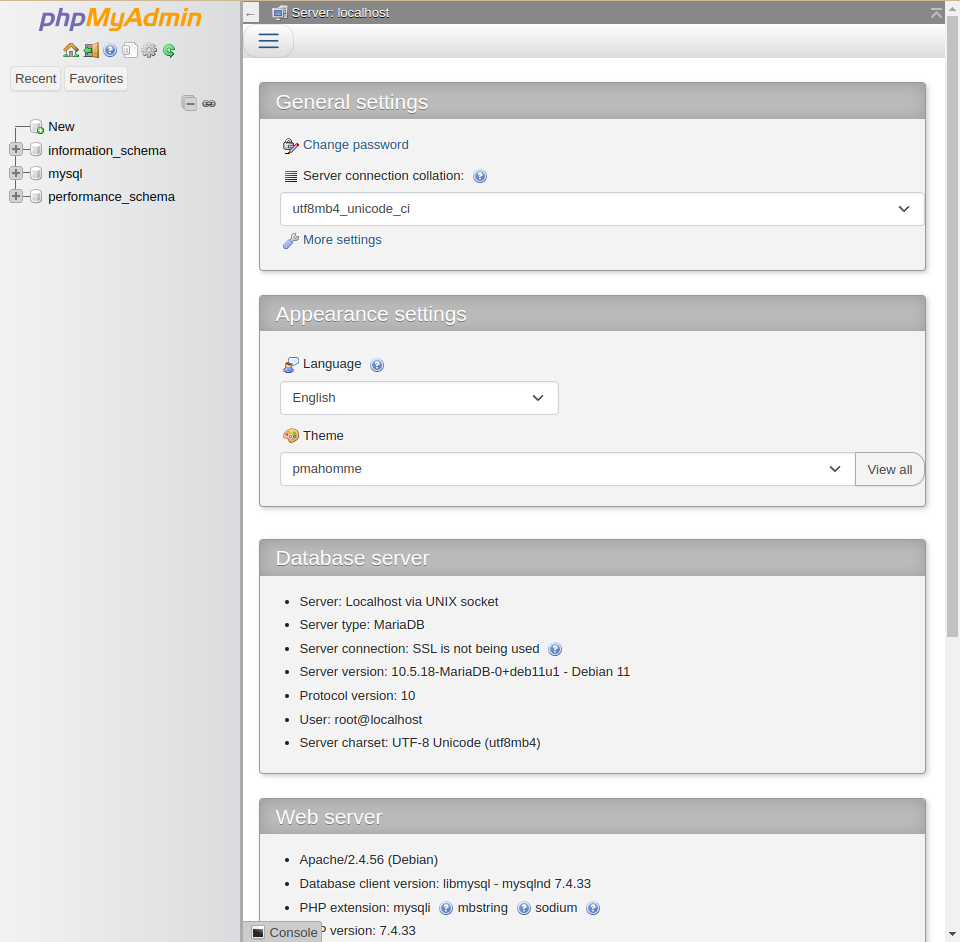Click the More settings wrench icon
The width and height of the screenshot is (960, 942).
click(290, 241)
